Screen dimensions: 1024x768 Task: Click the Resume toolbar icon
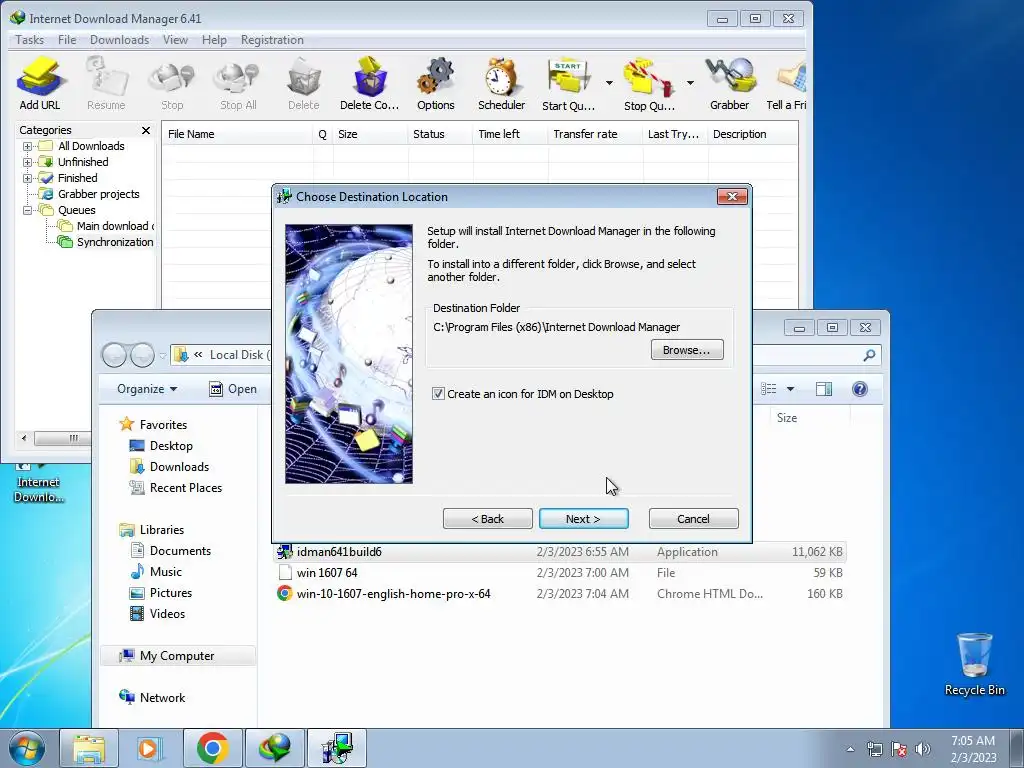(x=106, y=84)
